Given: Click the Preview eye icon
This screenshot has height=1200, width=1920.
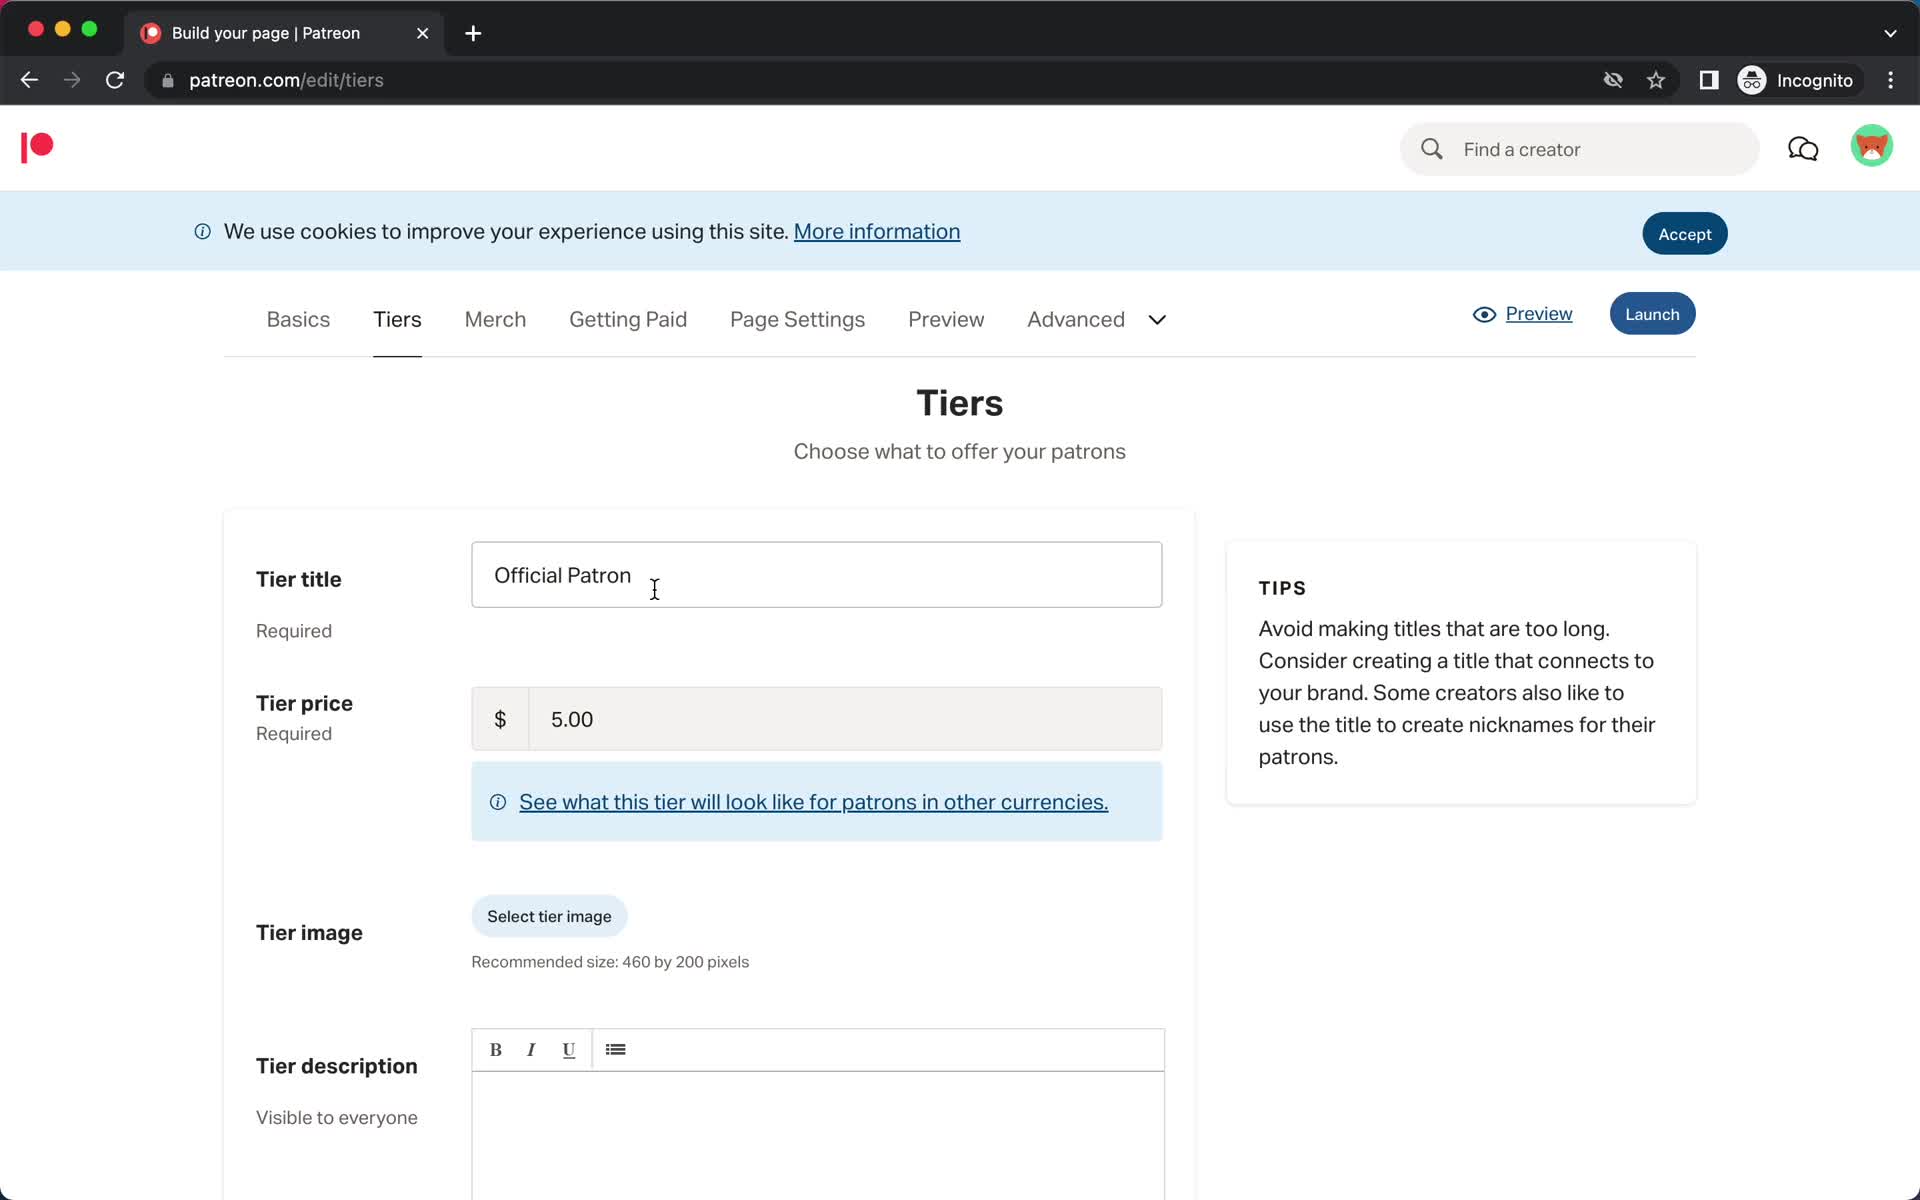Looking at the screenshot, I should click(x=1485, y=312).
